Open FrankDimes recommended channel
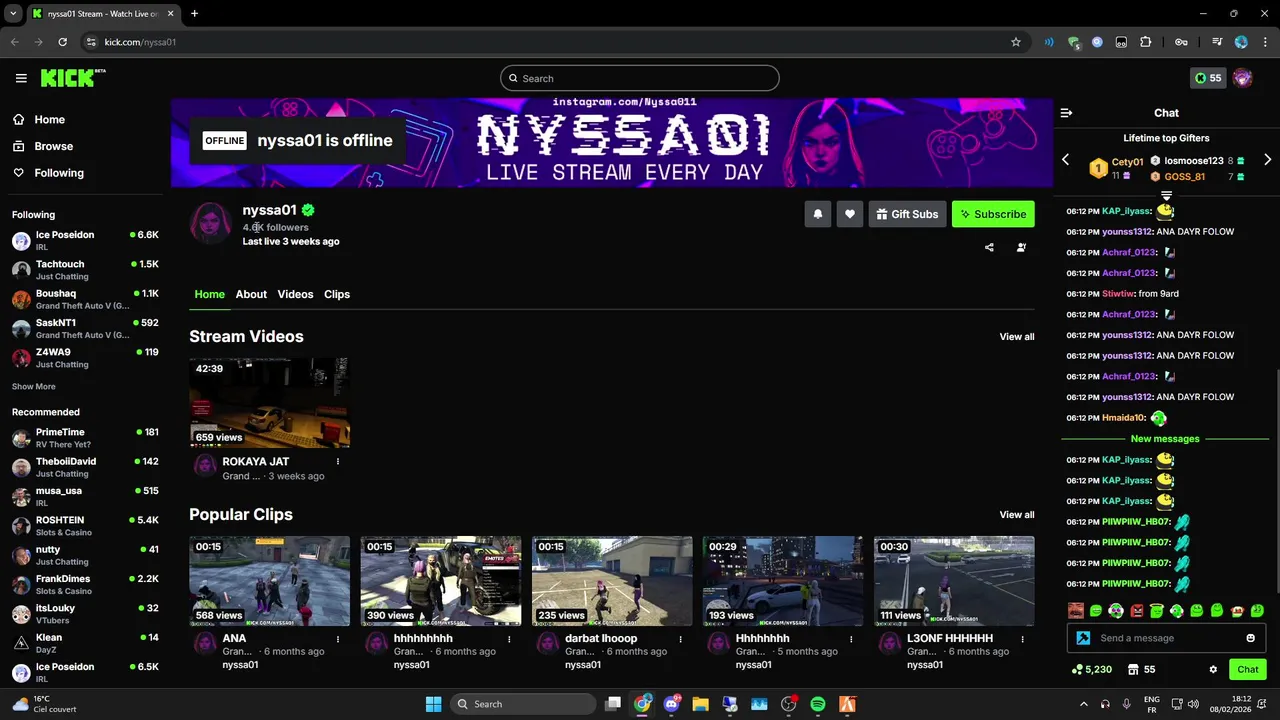Viewport: 1280px width, 720px height. (x=85, y=584)
